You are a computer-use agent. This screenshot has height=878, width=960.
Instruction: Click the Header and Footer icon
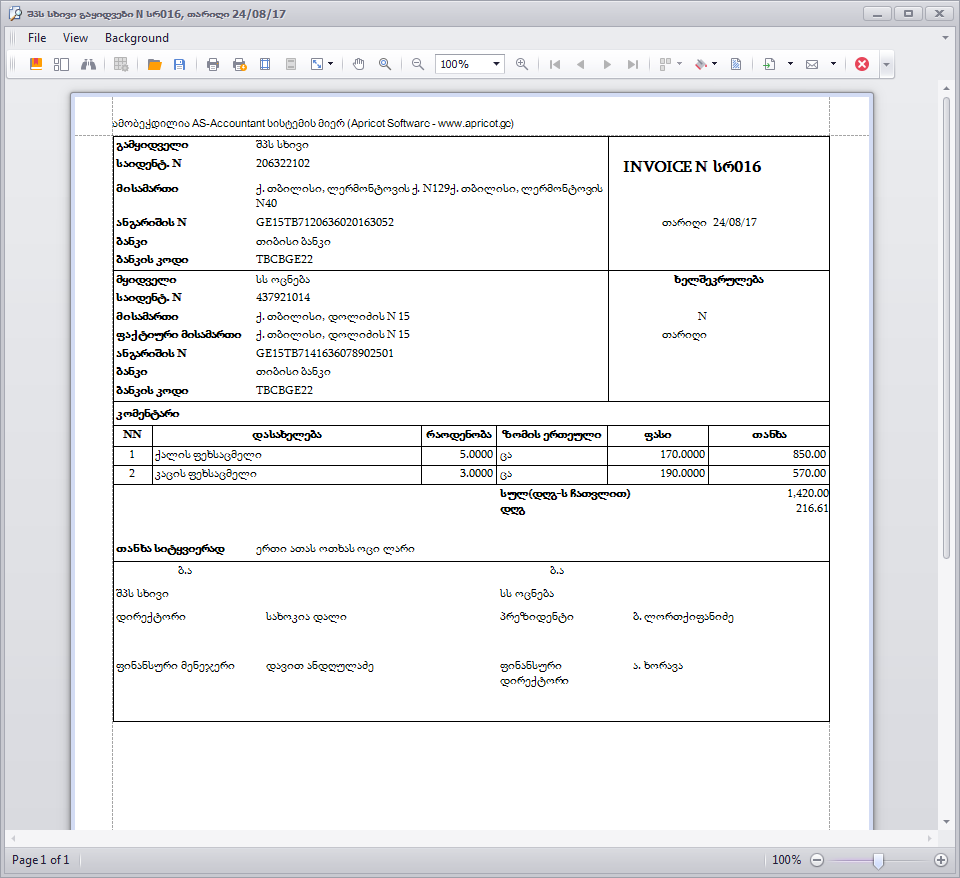point(291,64)
